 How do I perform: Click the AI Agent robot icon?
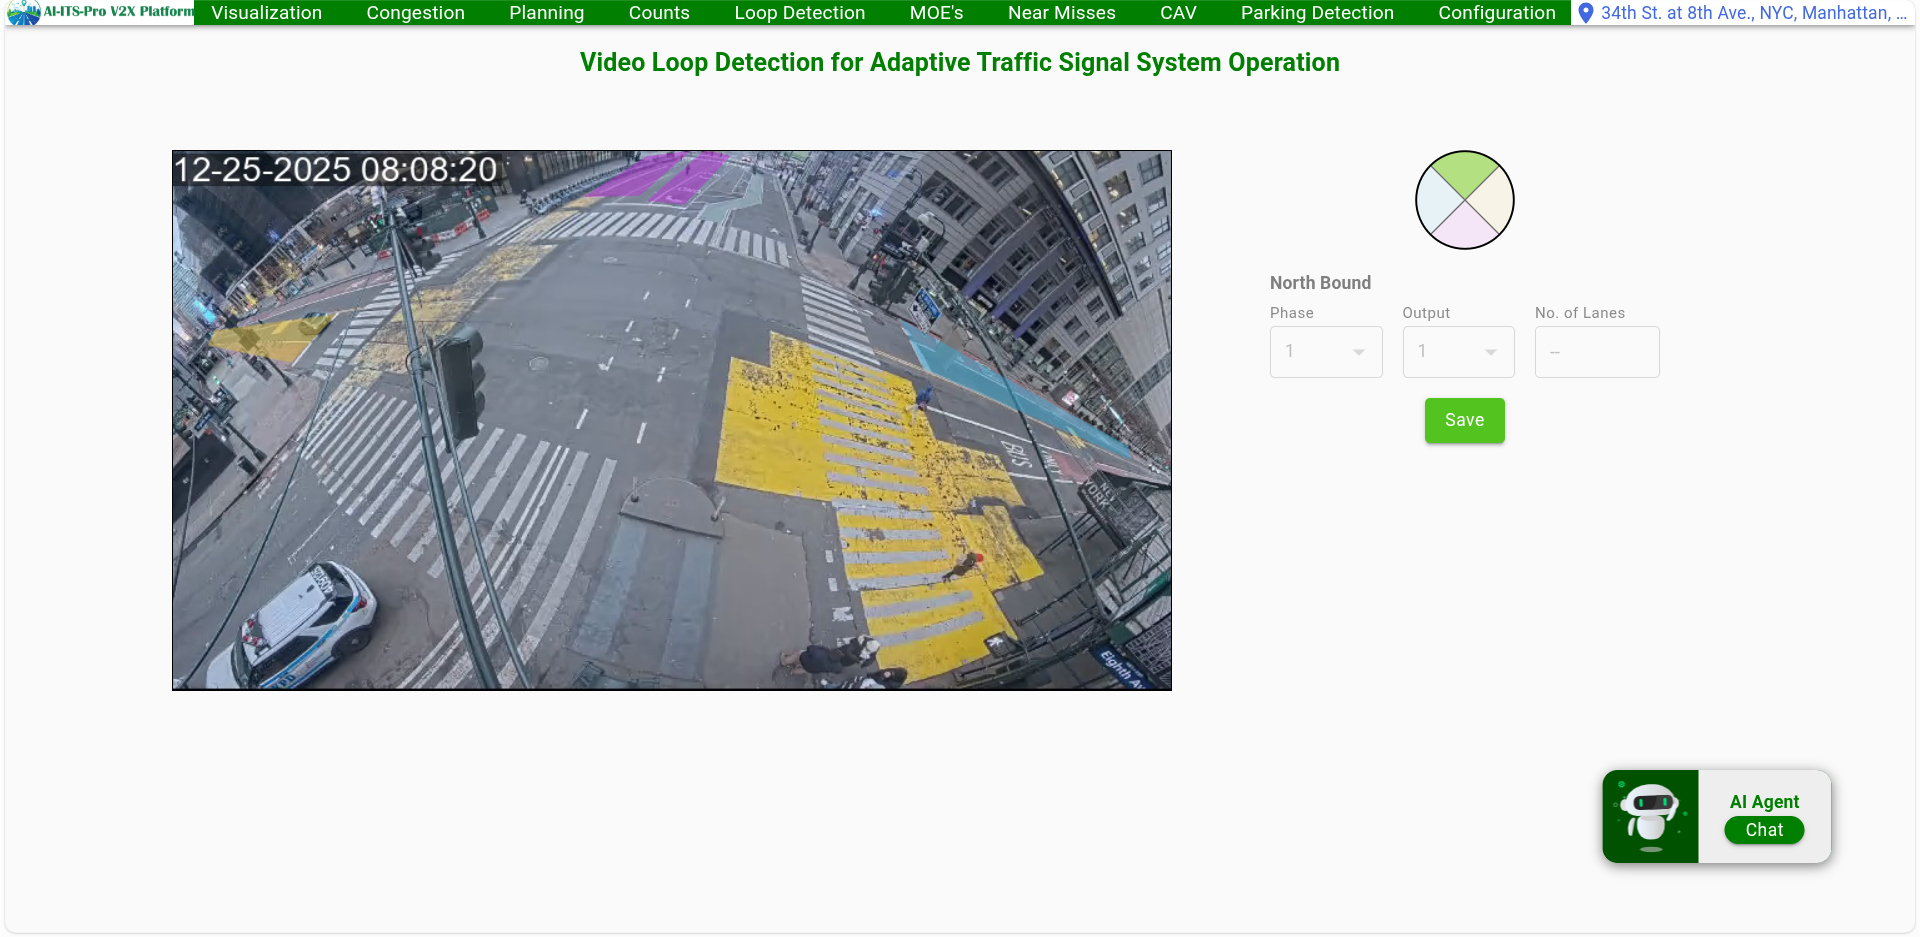[x=1648, y=814]
